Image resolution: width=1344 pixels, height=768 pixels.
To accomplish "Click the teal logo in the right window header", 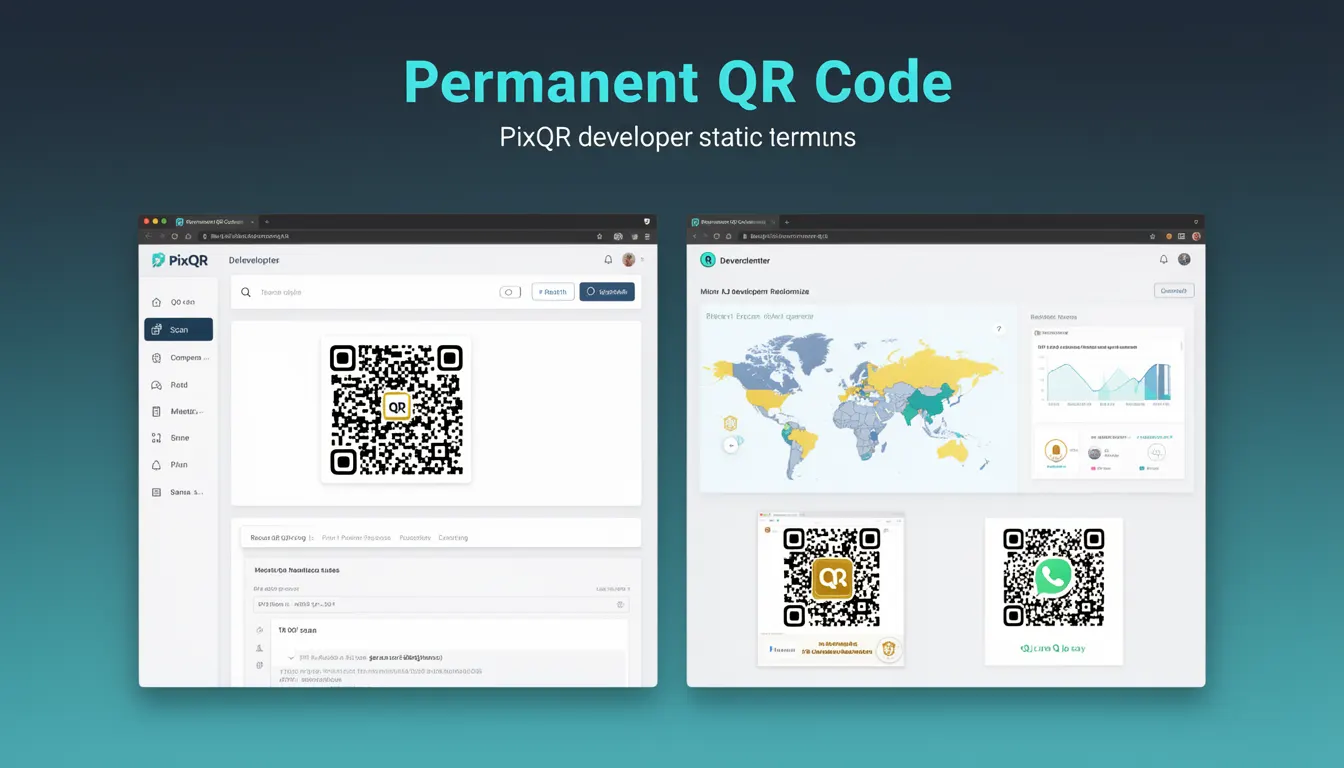I will point(708,259).
